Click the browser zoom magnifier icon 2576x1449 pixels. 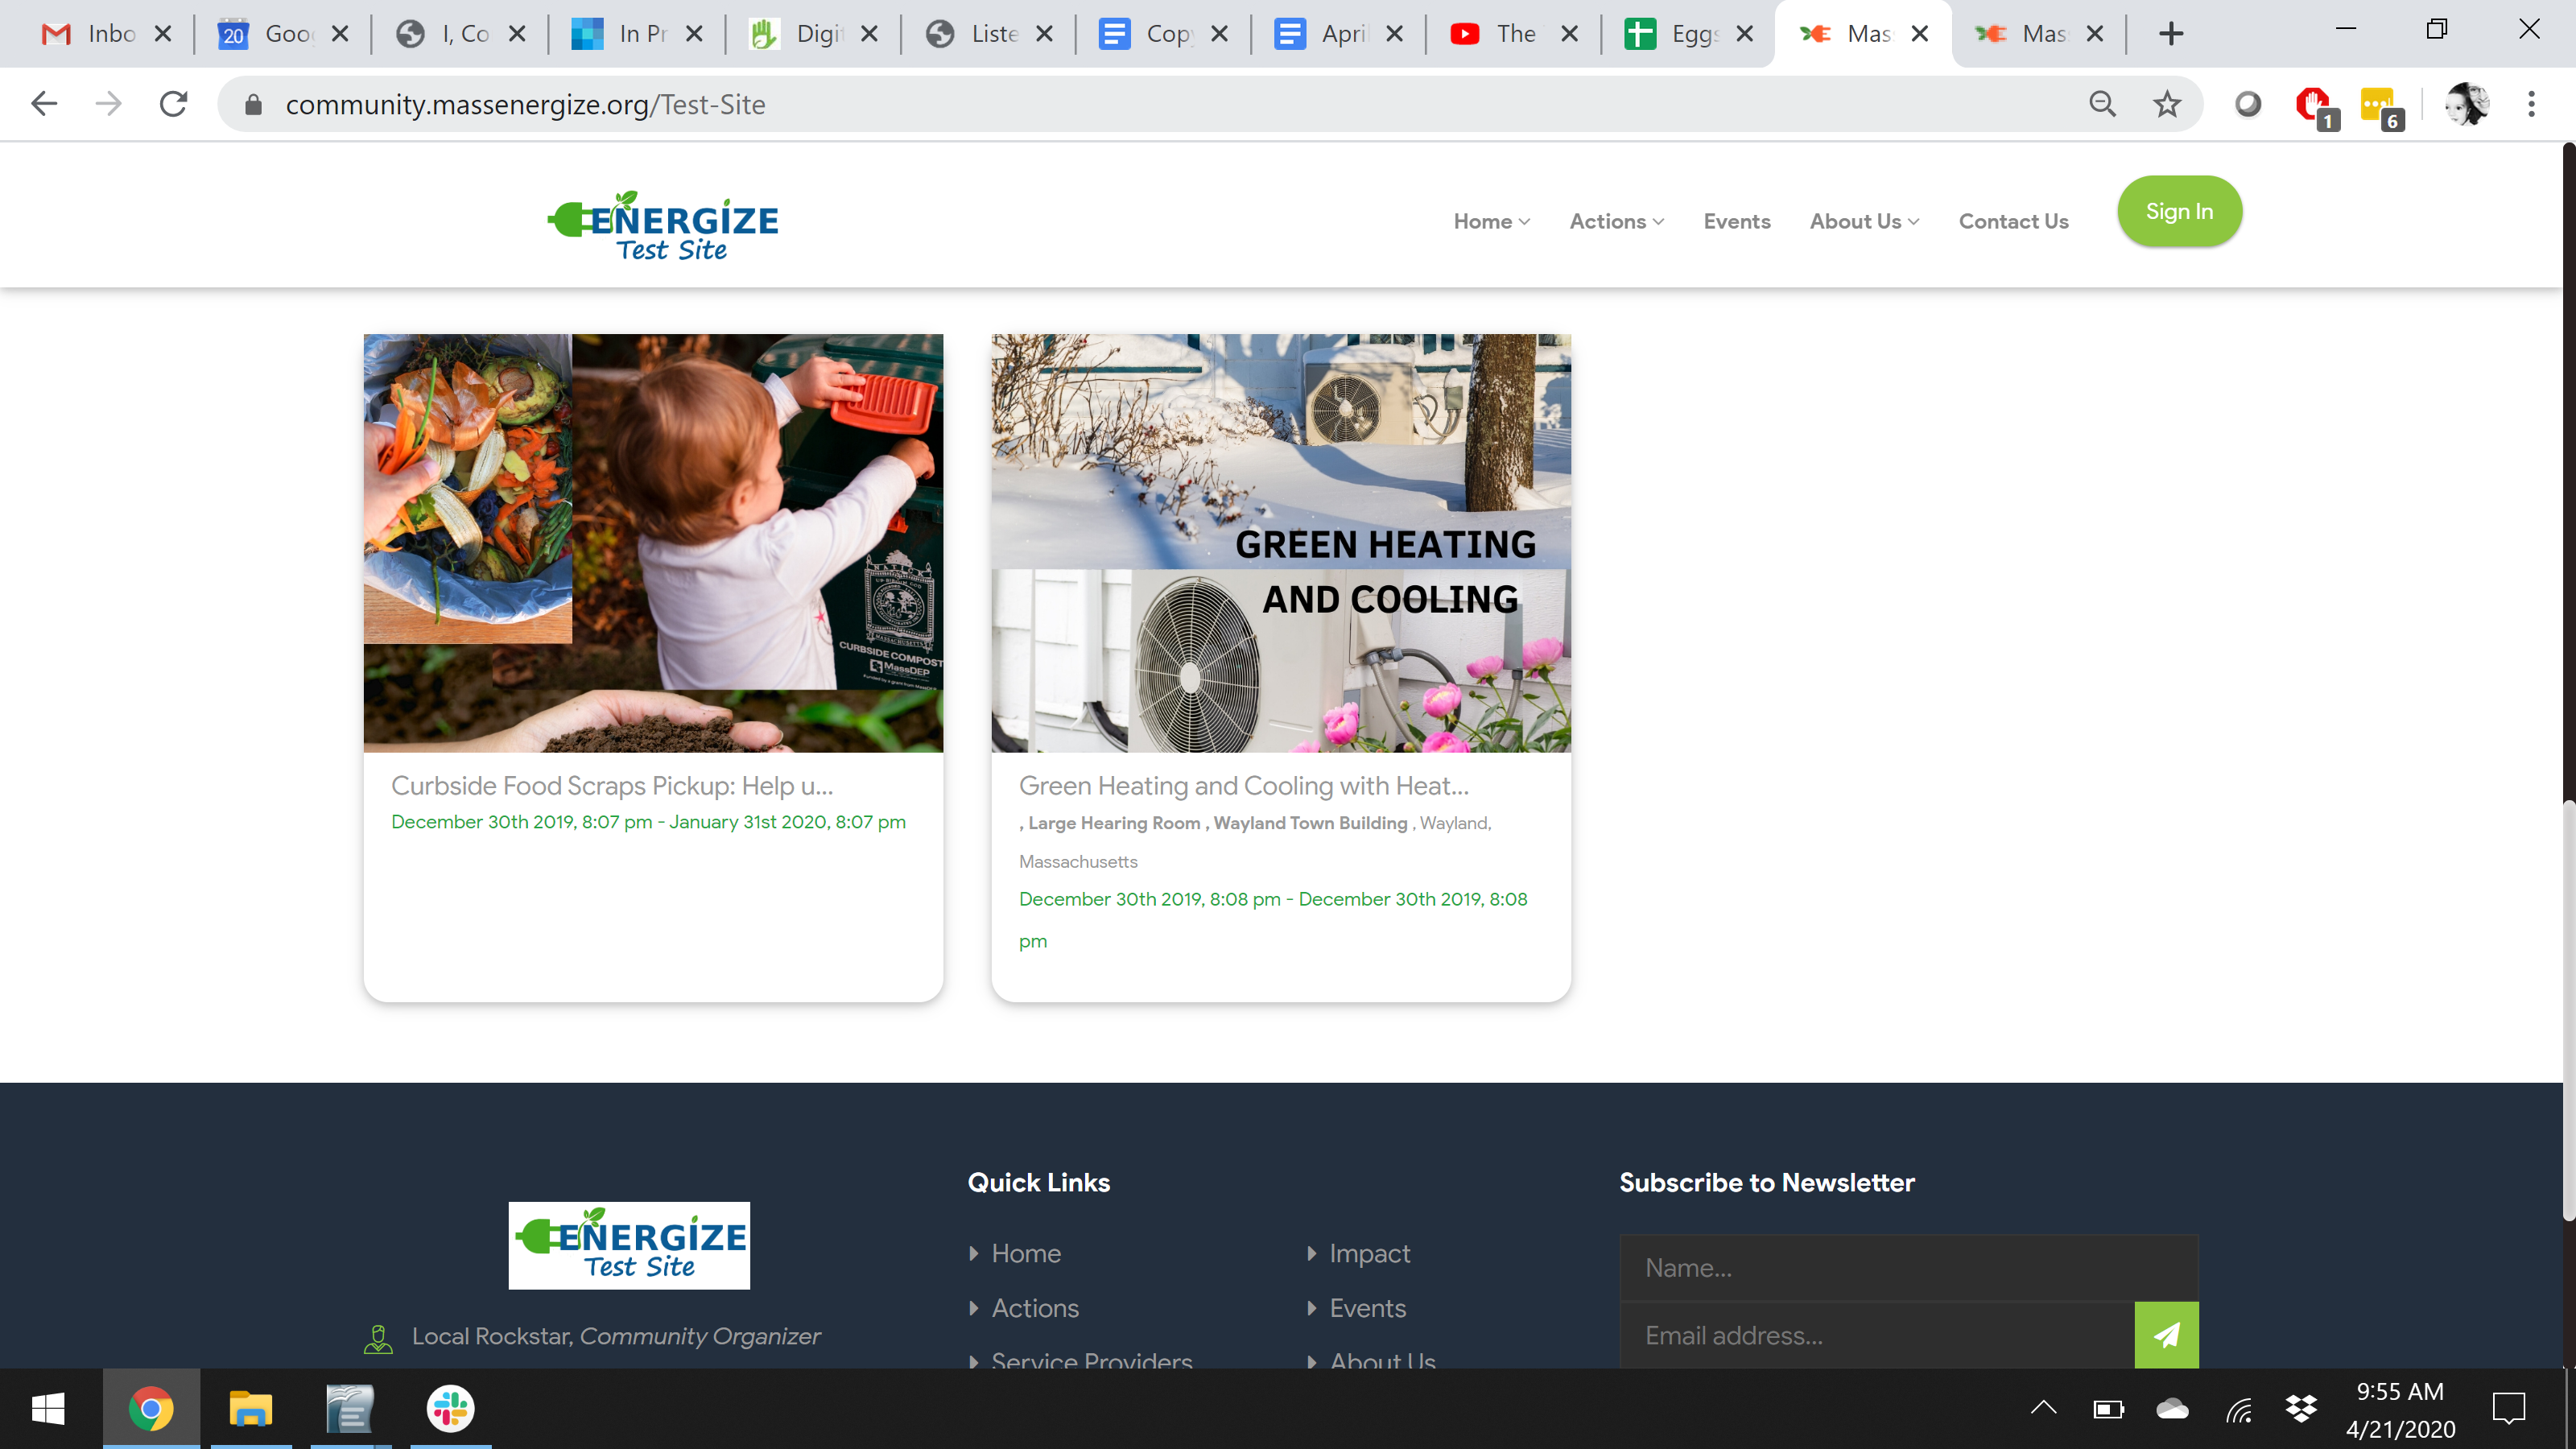pyautogui.click(x=2102, y=104)
